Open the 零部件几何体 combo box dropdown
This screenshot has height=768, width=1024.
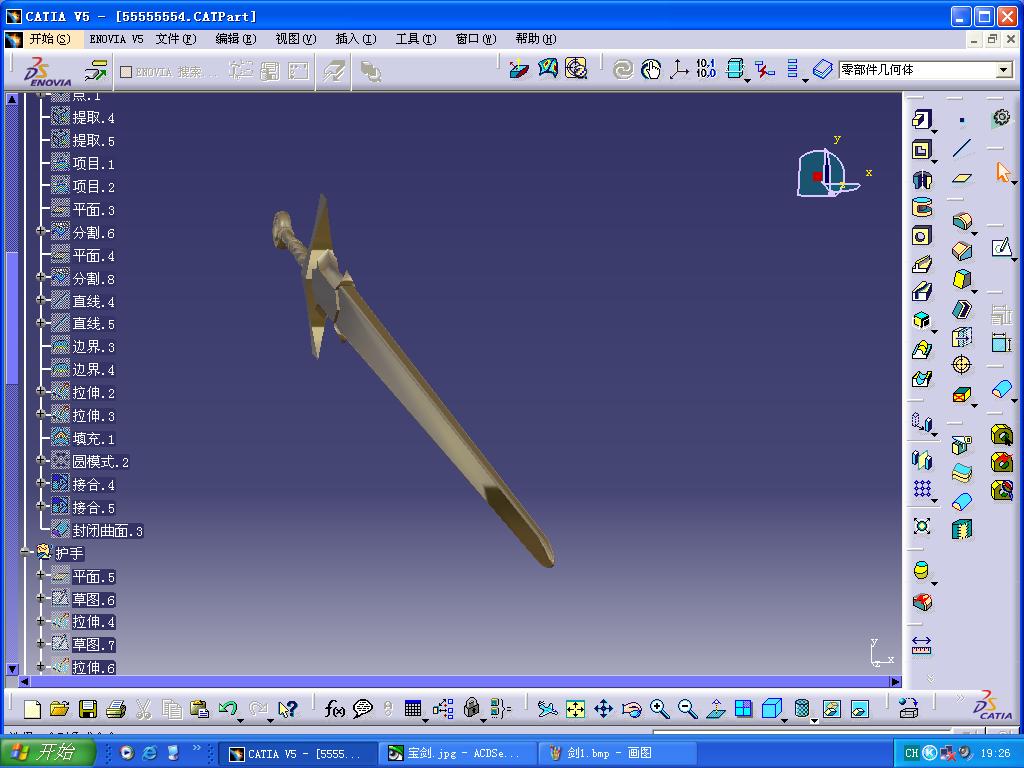pyautogui.click(x=1004, y=70)
